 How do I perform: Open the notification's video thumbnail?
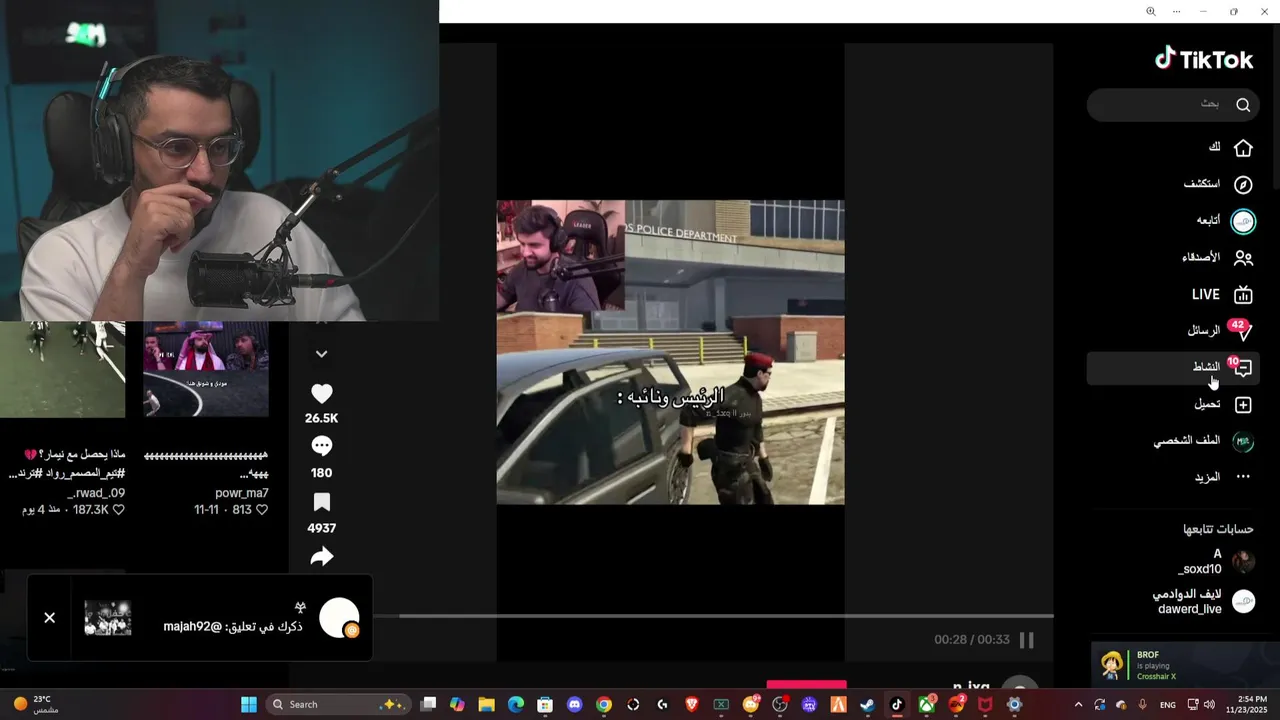[x=108, y=618]
